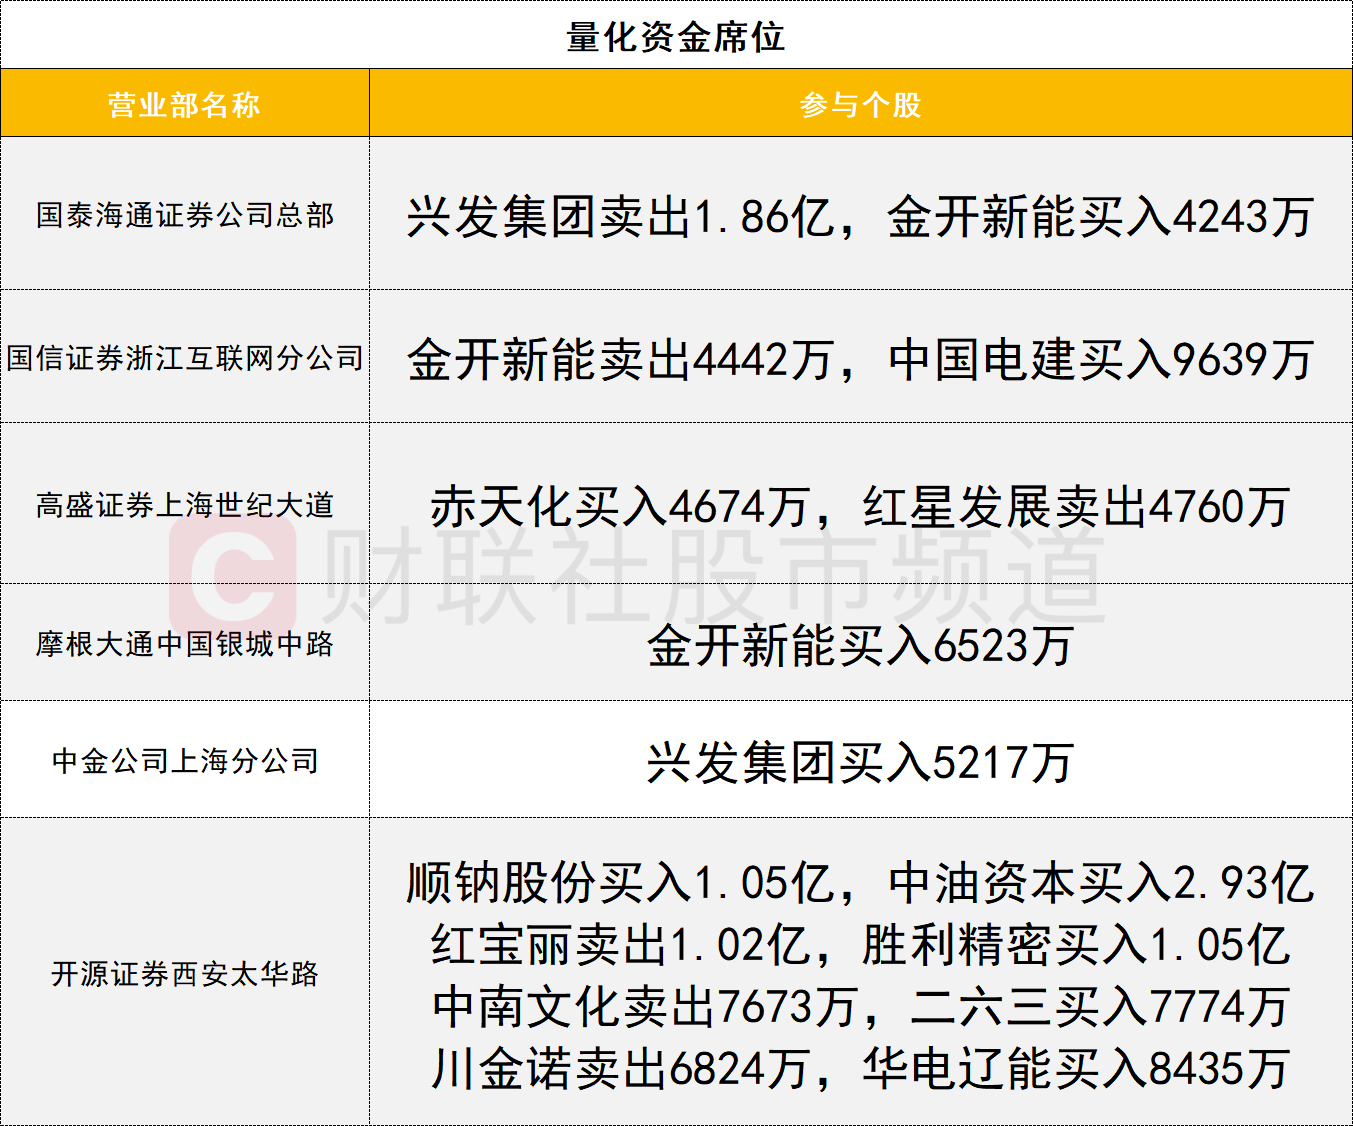The image size is (1353, 1126).
Task: Click the 兴发集团买入5217万 entry
Action: 860,763
